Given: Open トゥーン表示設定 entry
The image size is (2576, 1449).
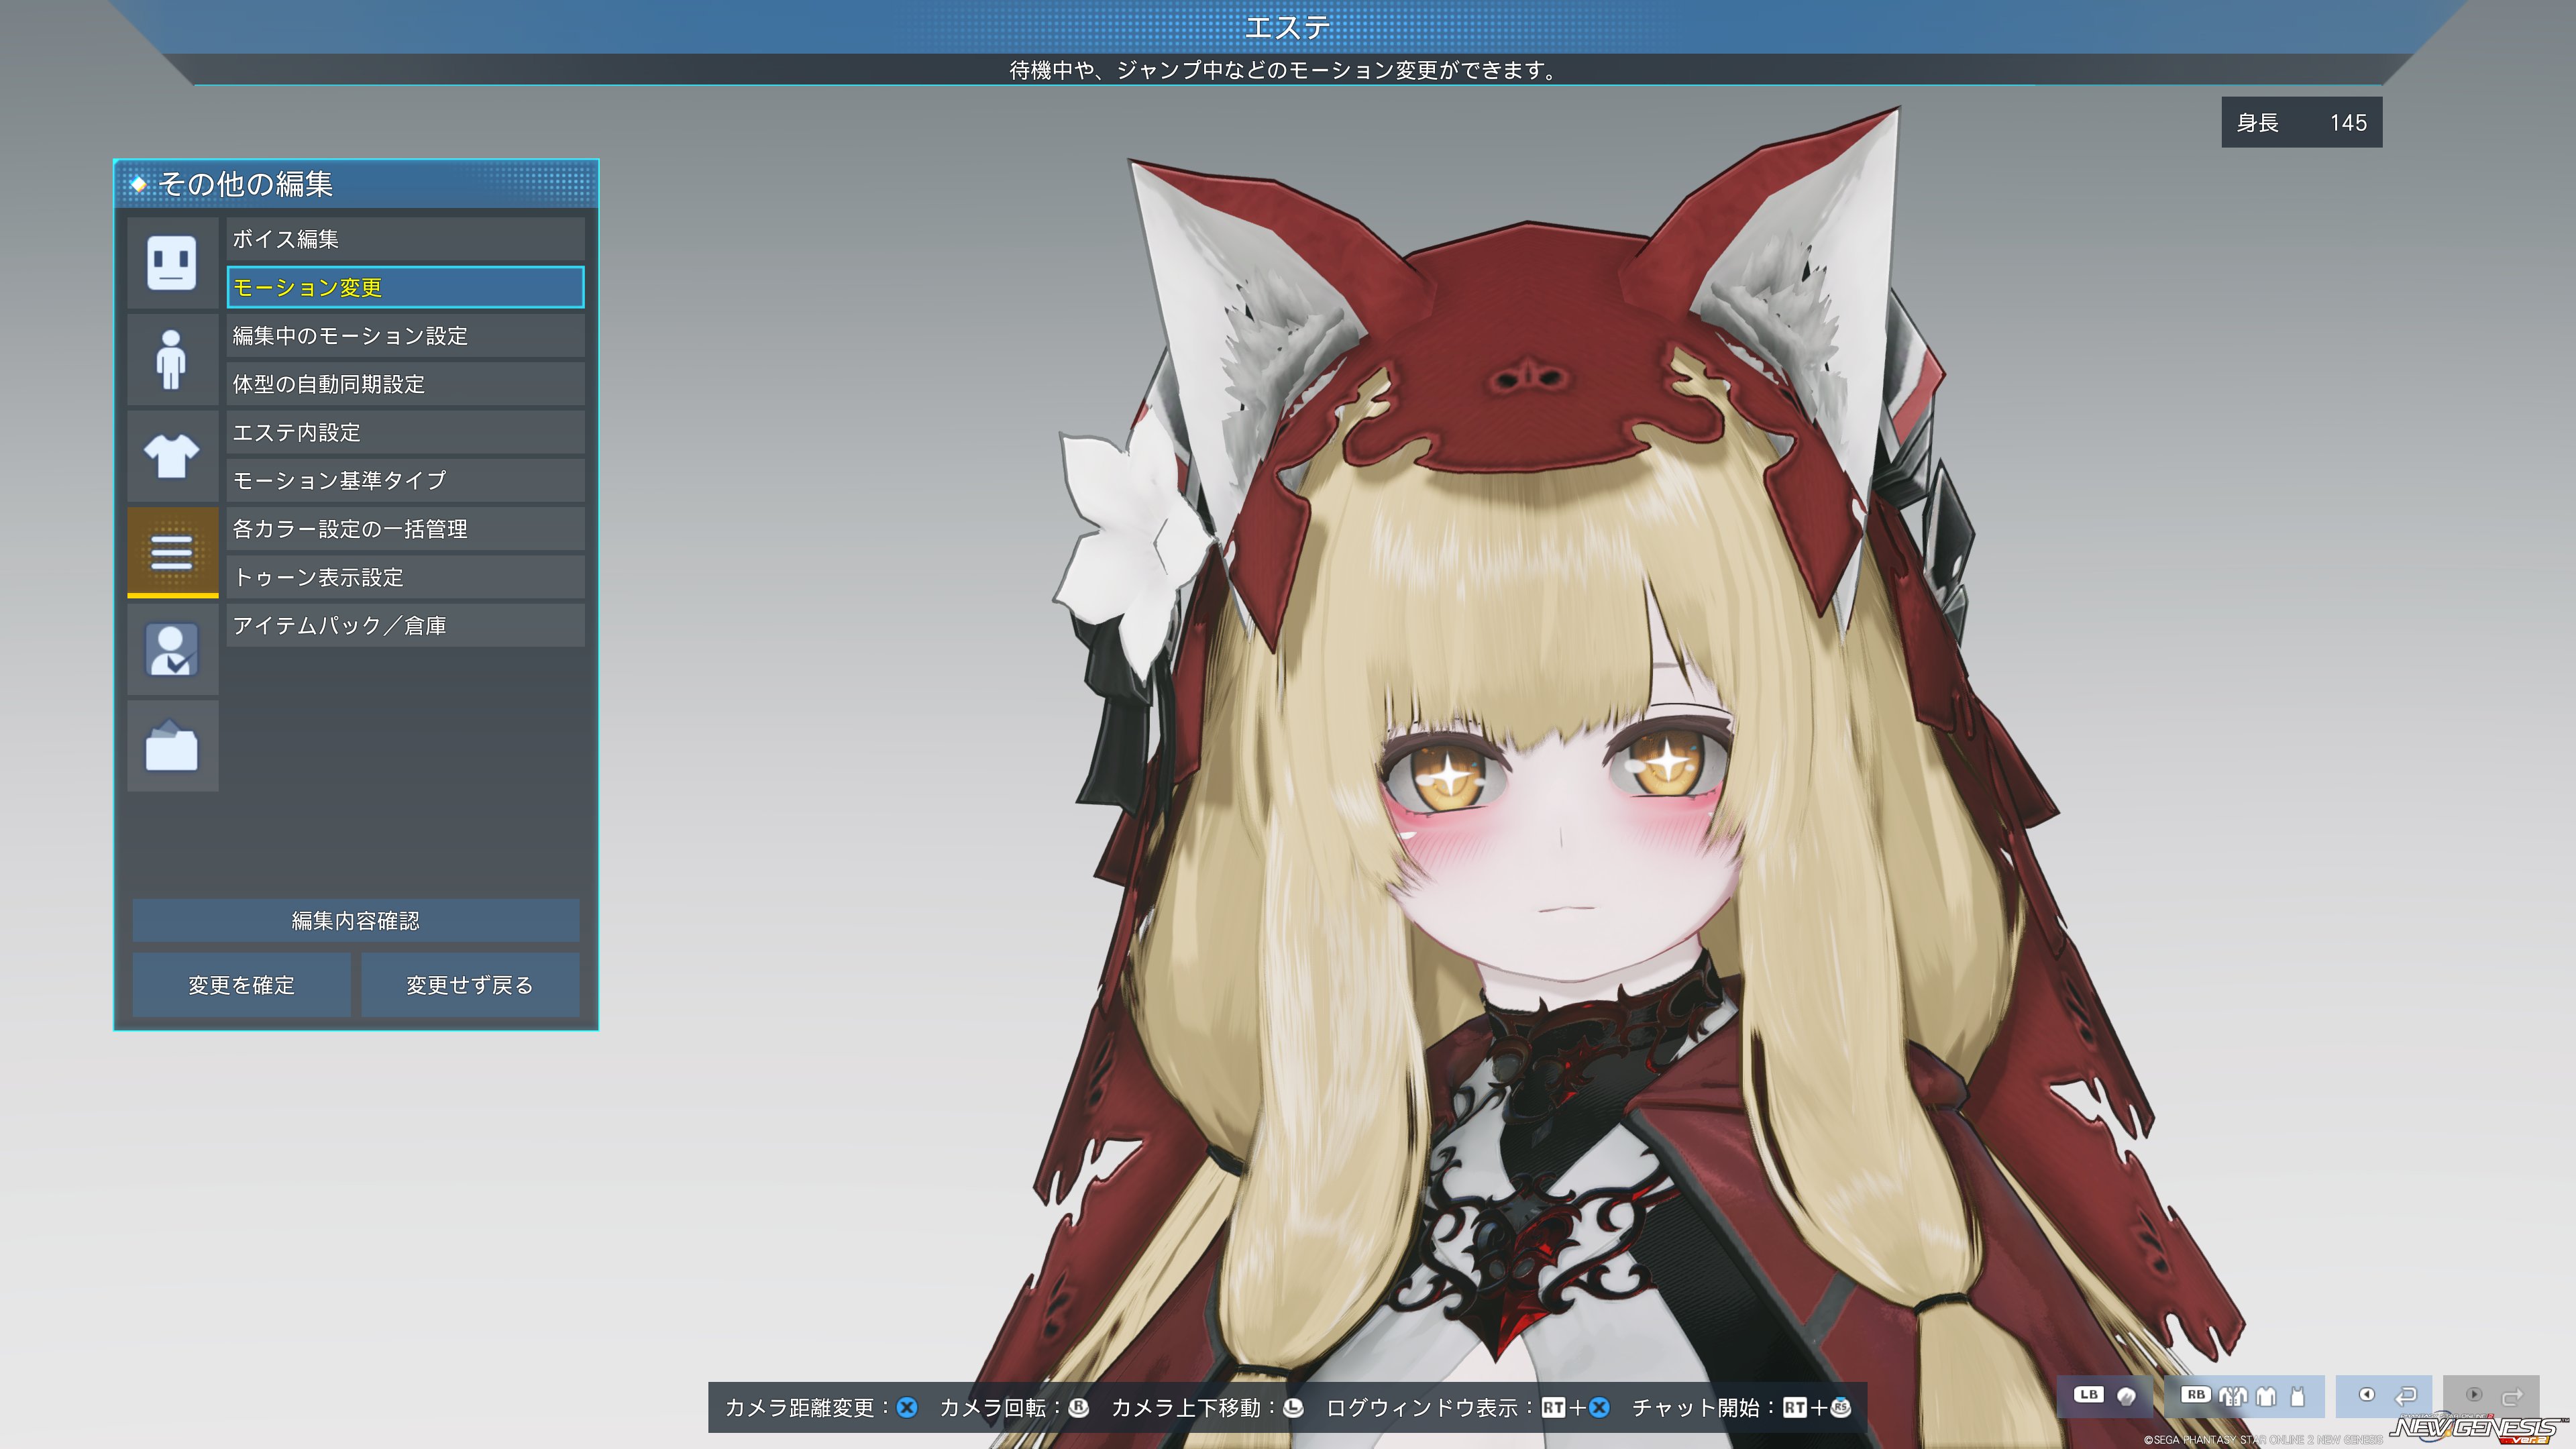Looking at the screenshot, I should (x=405, y=577).
